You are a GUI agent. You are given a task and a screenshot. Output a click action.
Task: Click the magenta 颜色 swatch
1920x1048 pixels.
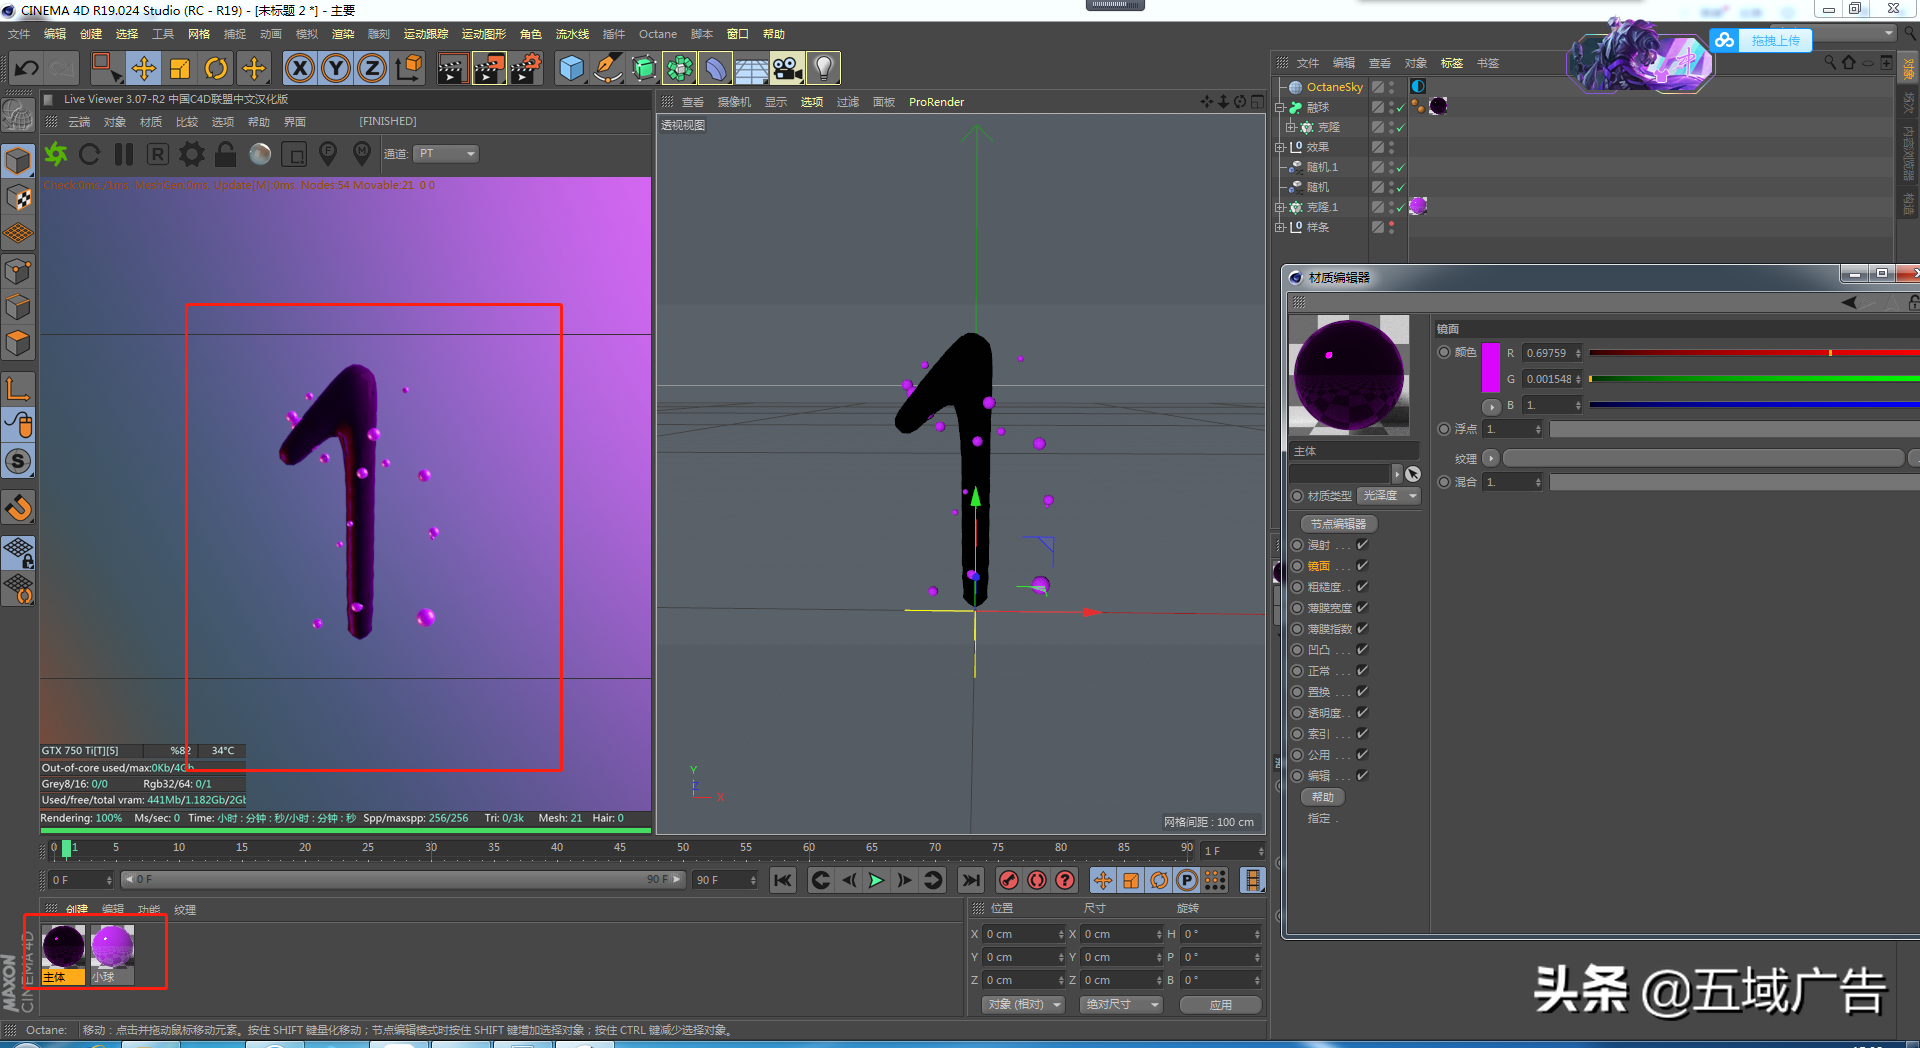coord(1490,367)
